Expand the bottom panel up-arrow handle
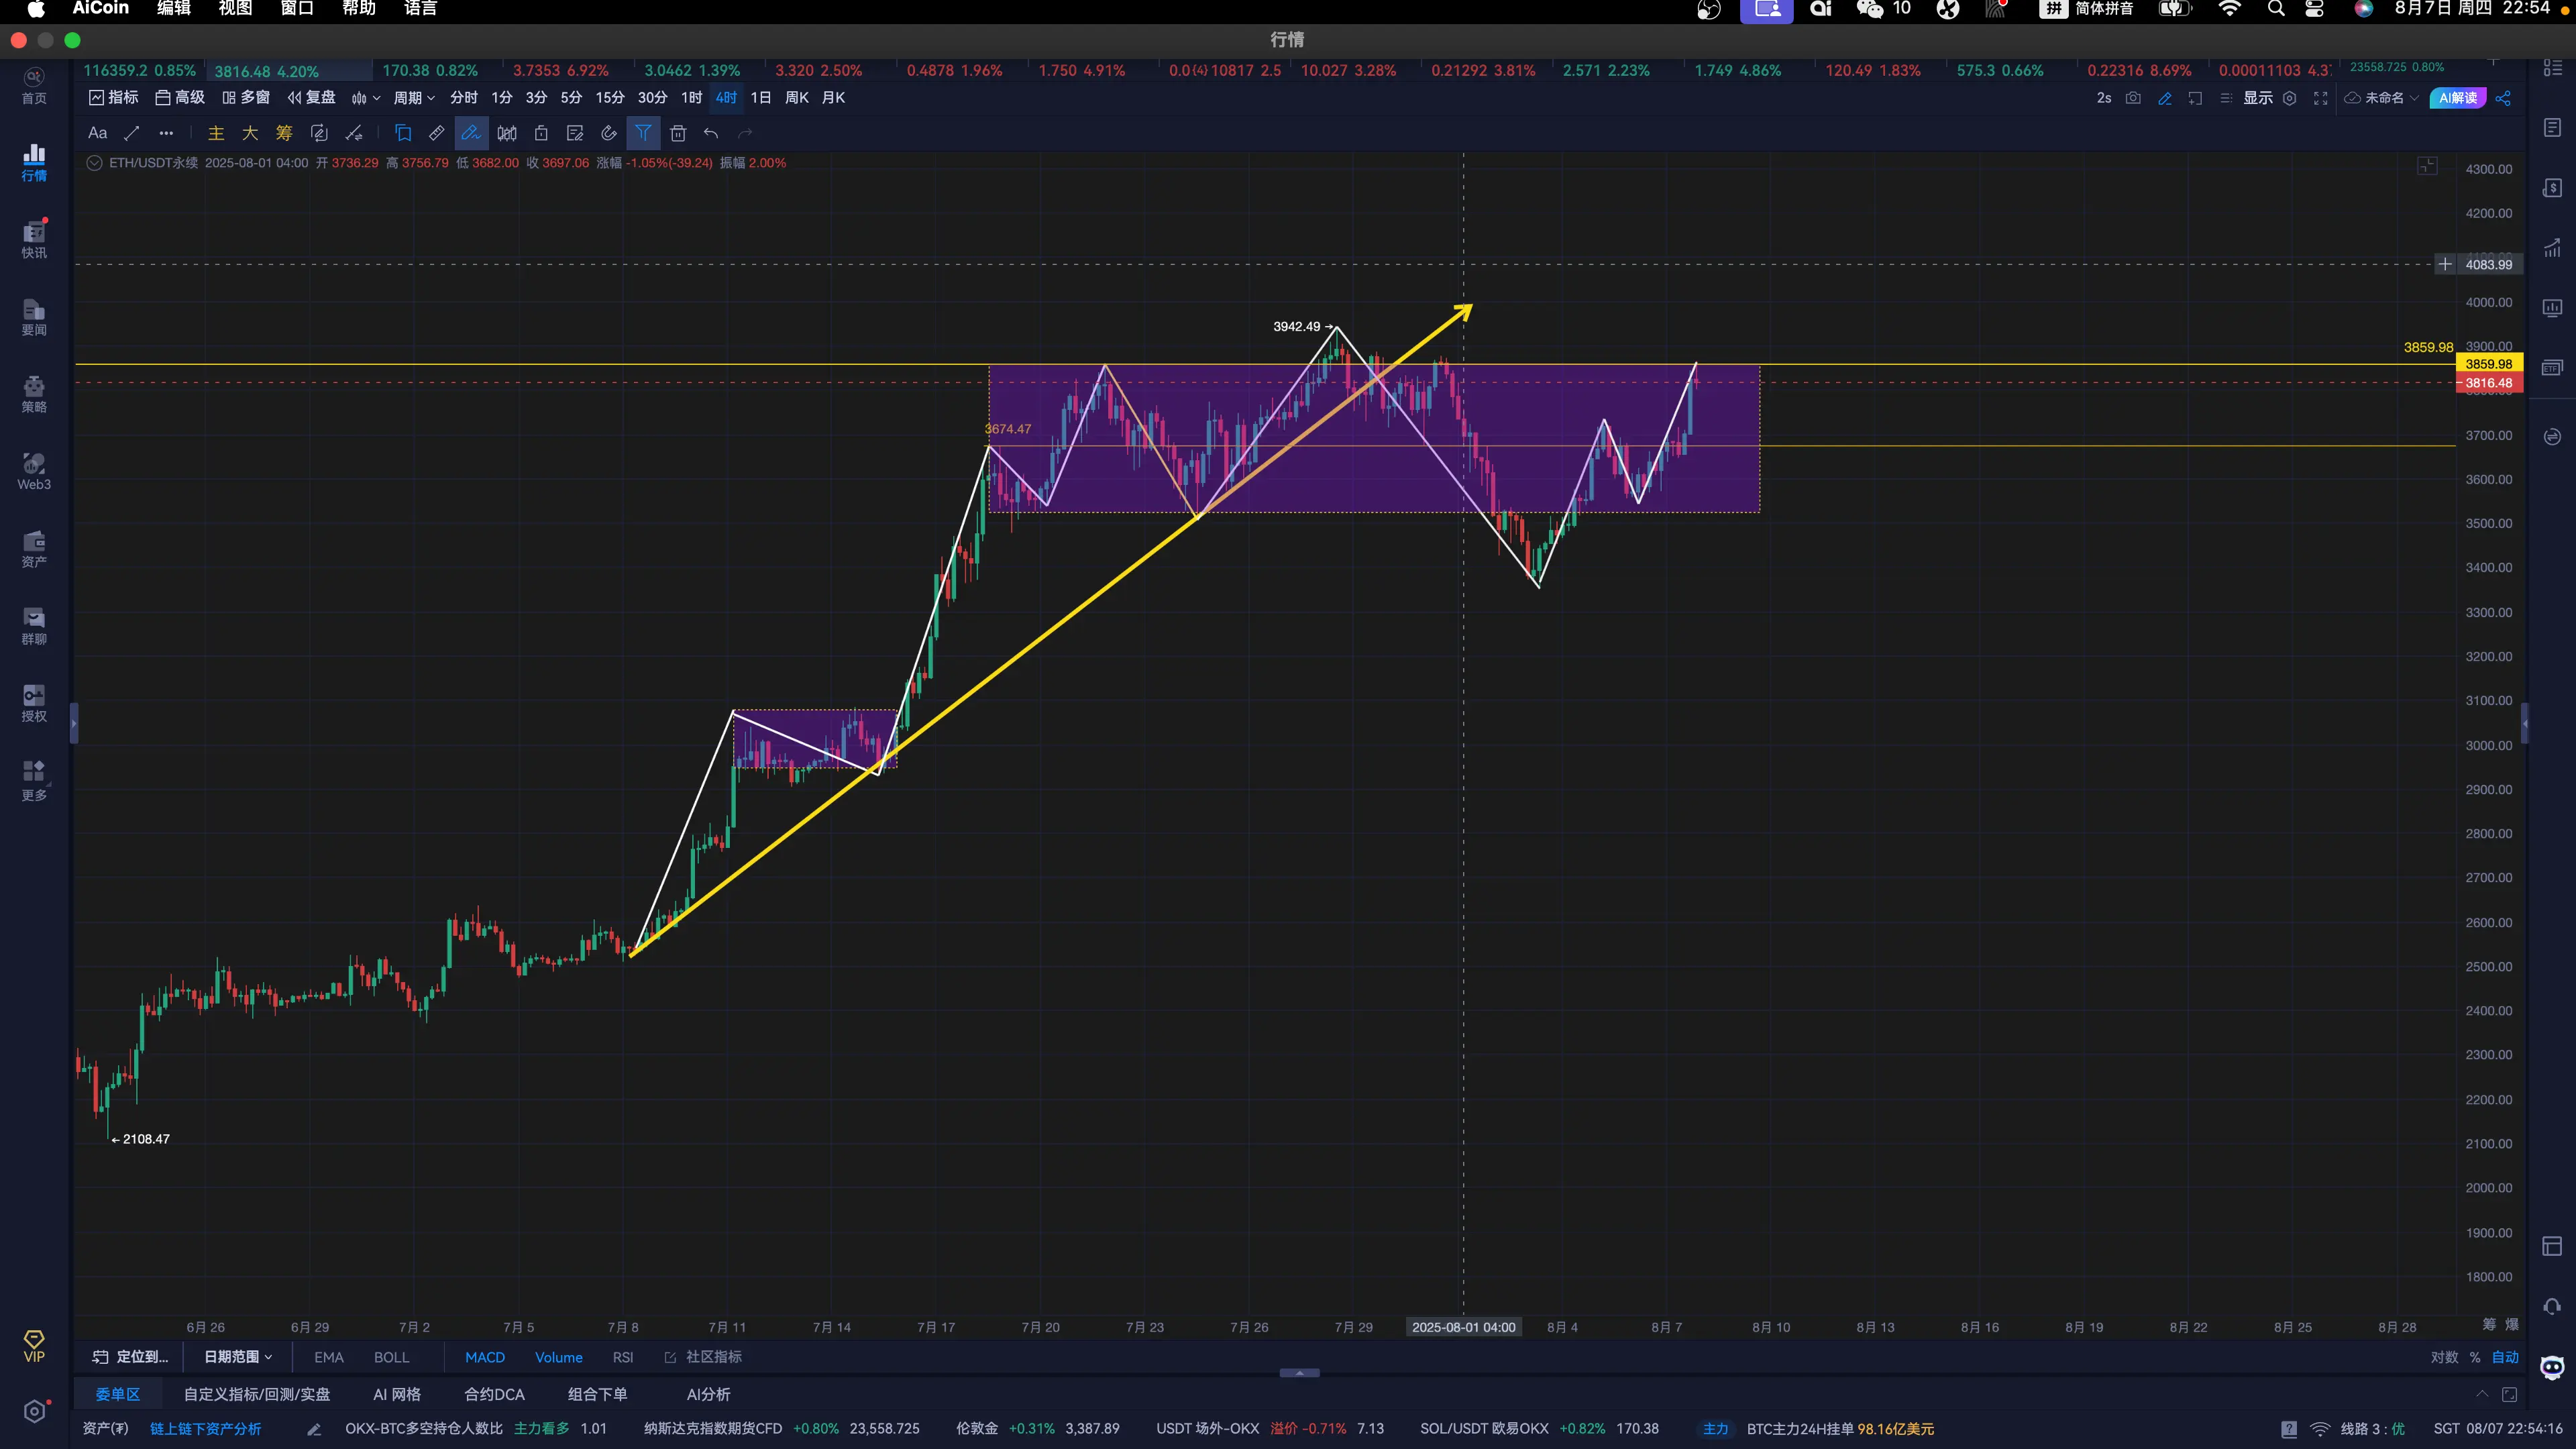2576x1449 pixels. click(x=1299, y=1373)
